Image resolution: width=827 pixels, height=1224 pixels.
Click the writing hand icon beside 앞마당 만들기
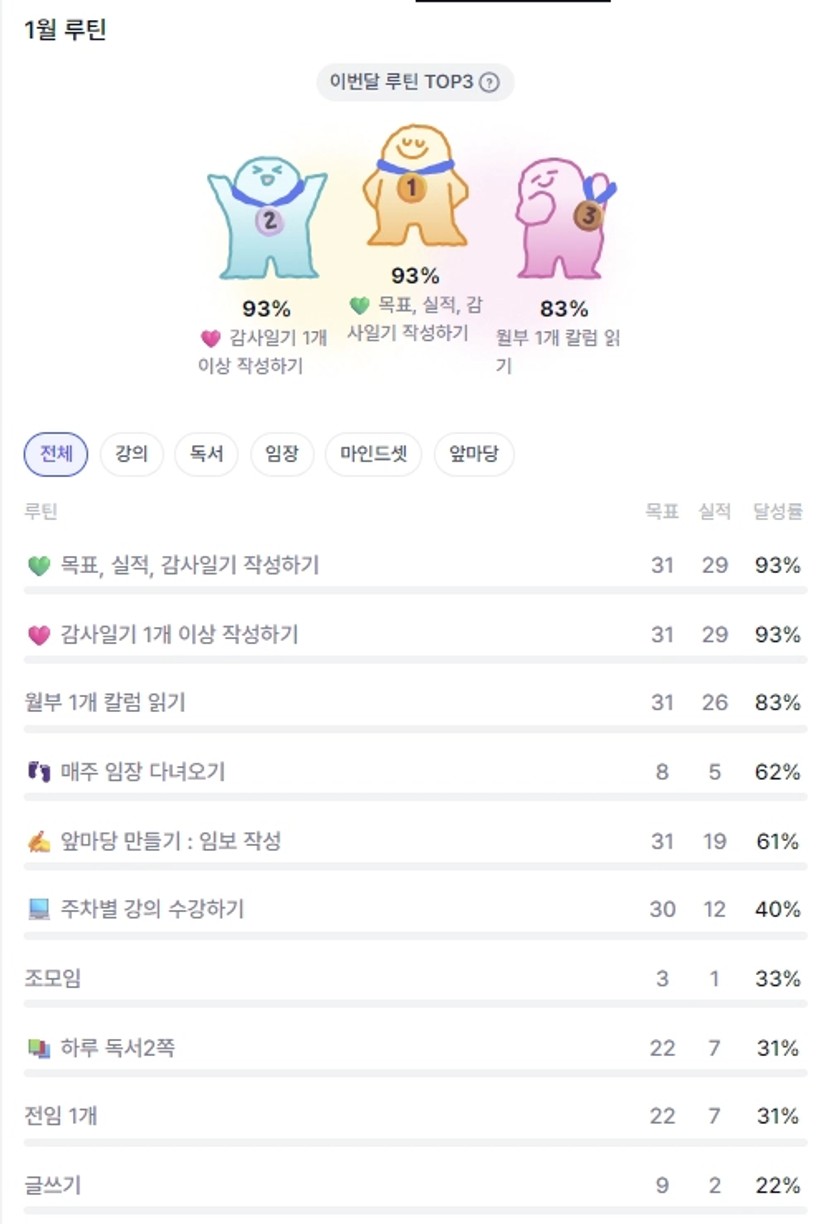pos(39,842)
